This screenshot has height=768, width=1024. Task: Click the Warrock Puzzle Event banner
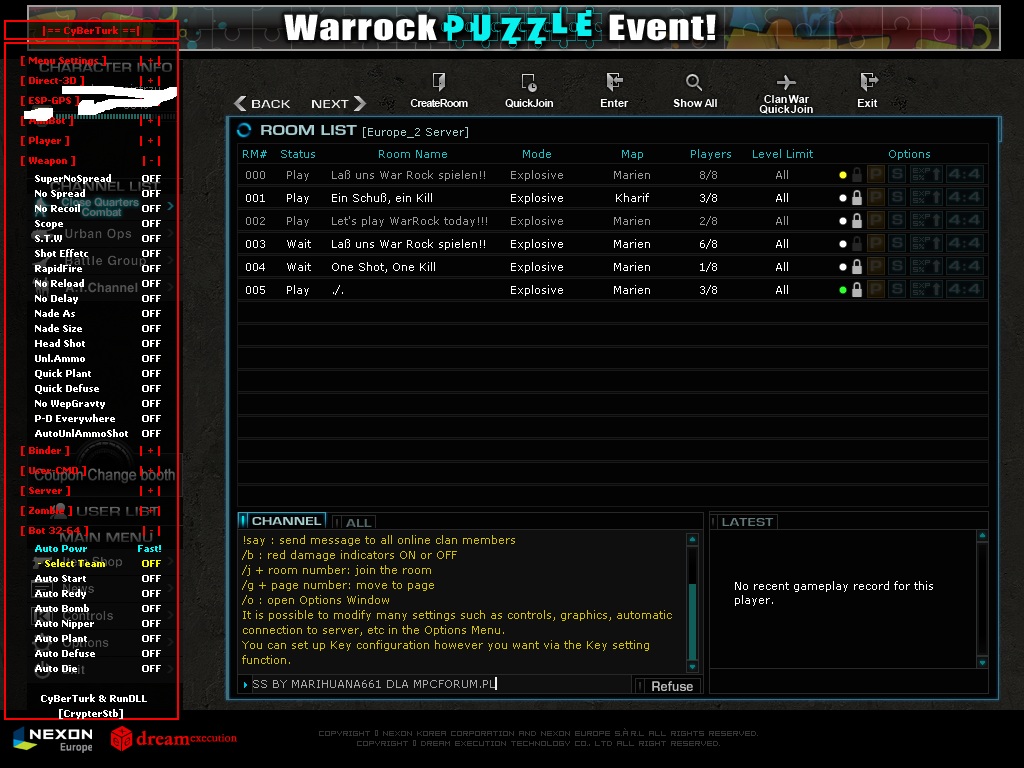pyautogui.click(x=513, y=27)
